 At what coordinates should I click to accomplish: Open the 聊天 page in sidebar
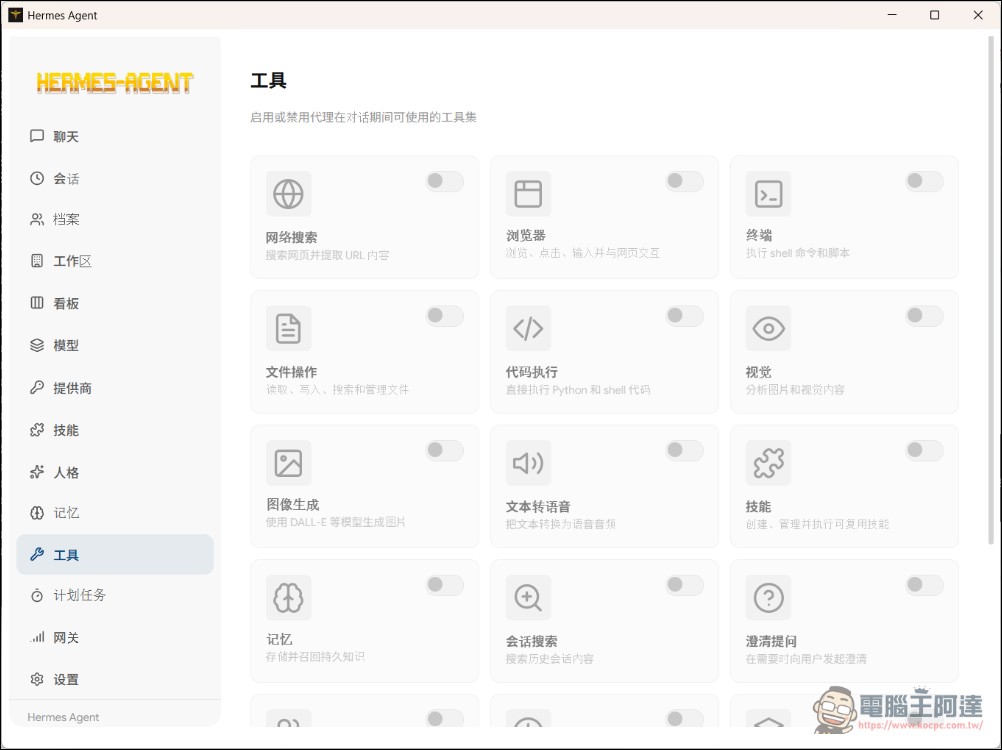pyautogui.click(x=115, y=136)
